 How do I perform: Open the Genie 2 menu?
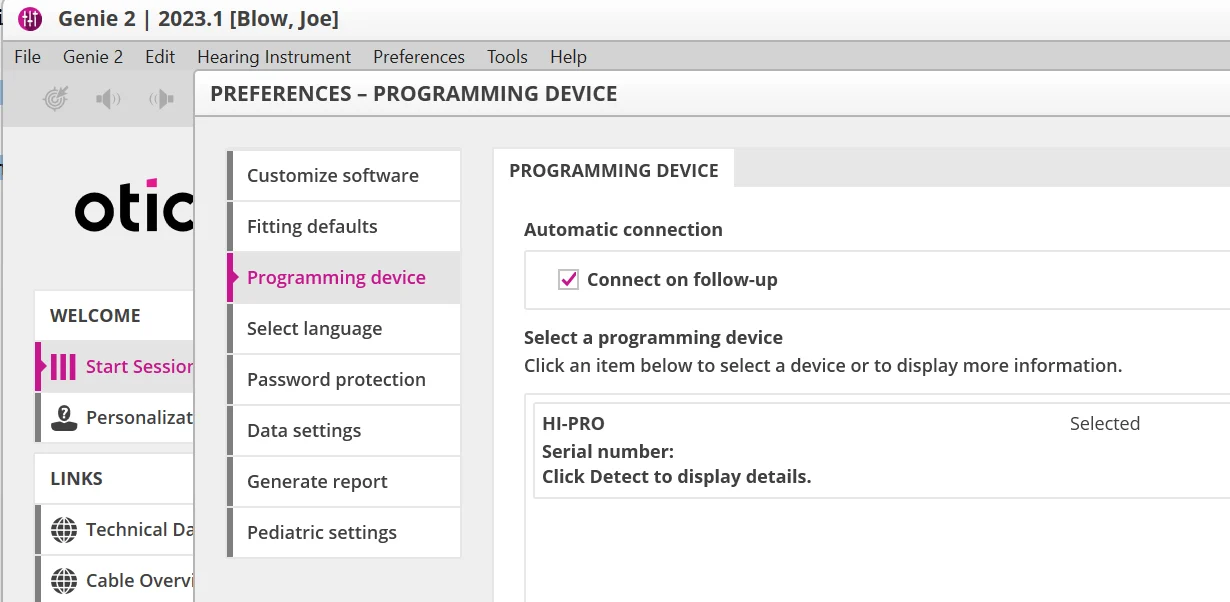(93, 57)
